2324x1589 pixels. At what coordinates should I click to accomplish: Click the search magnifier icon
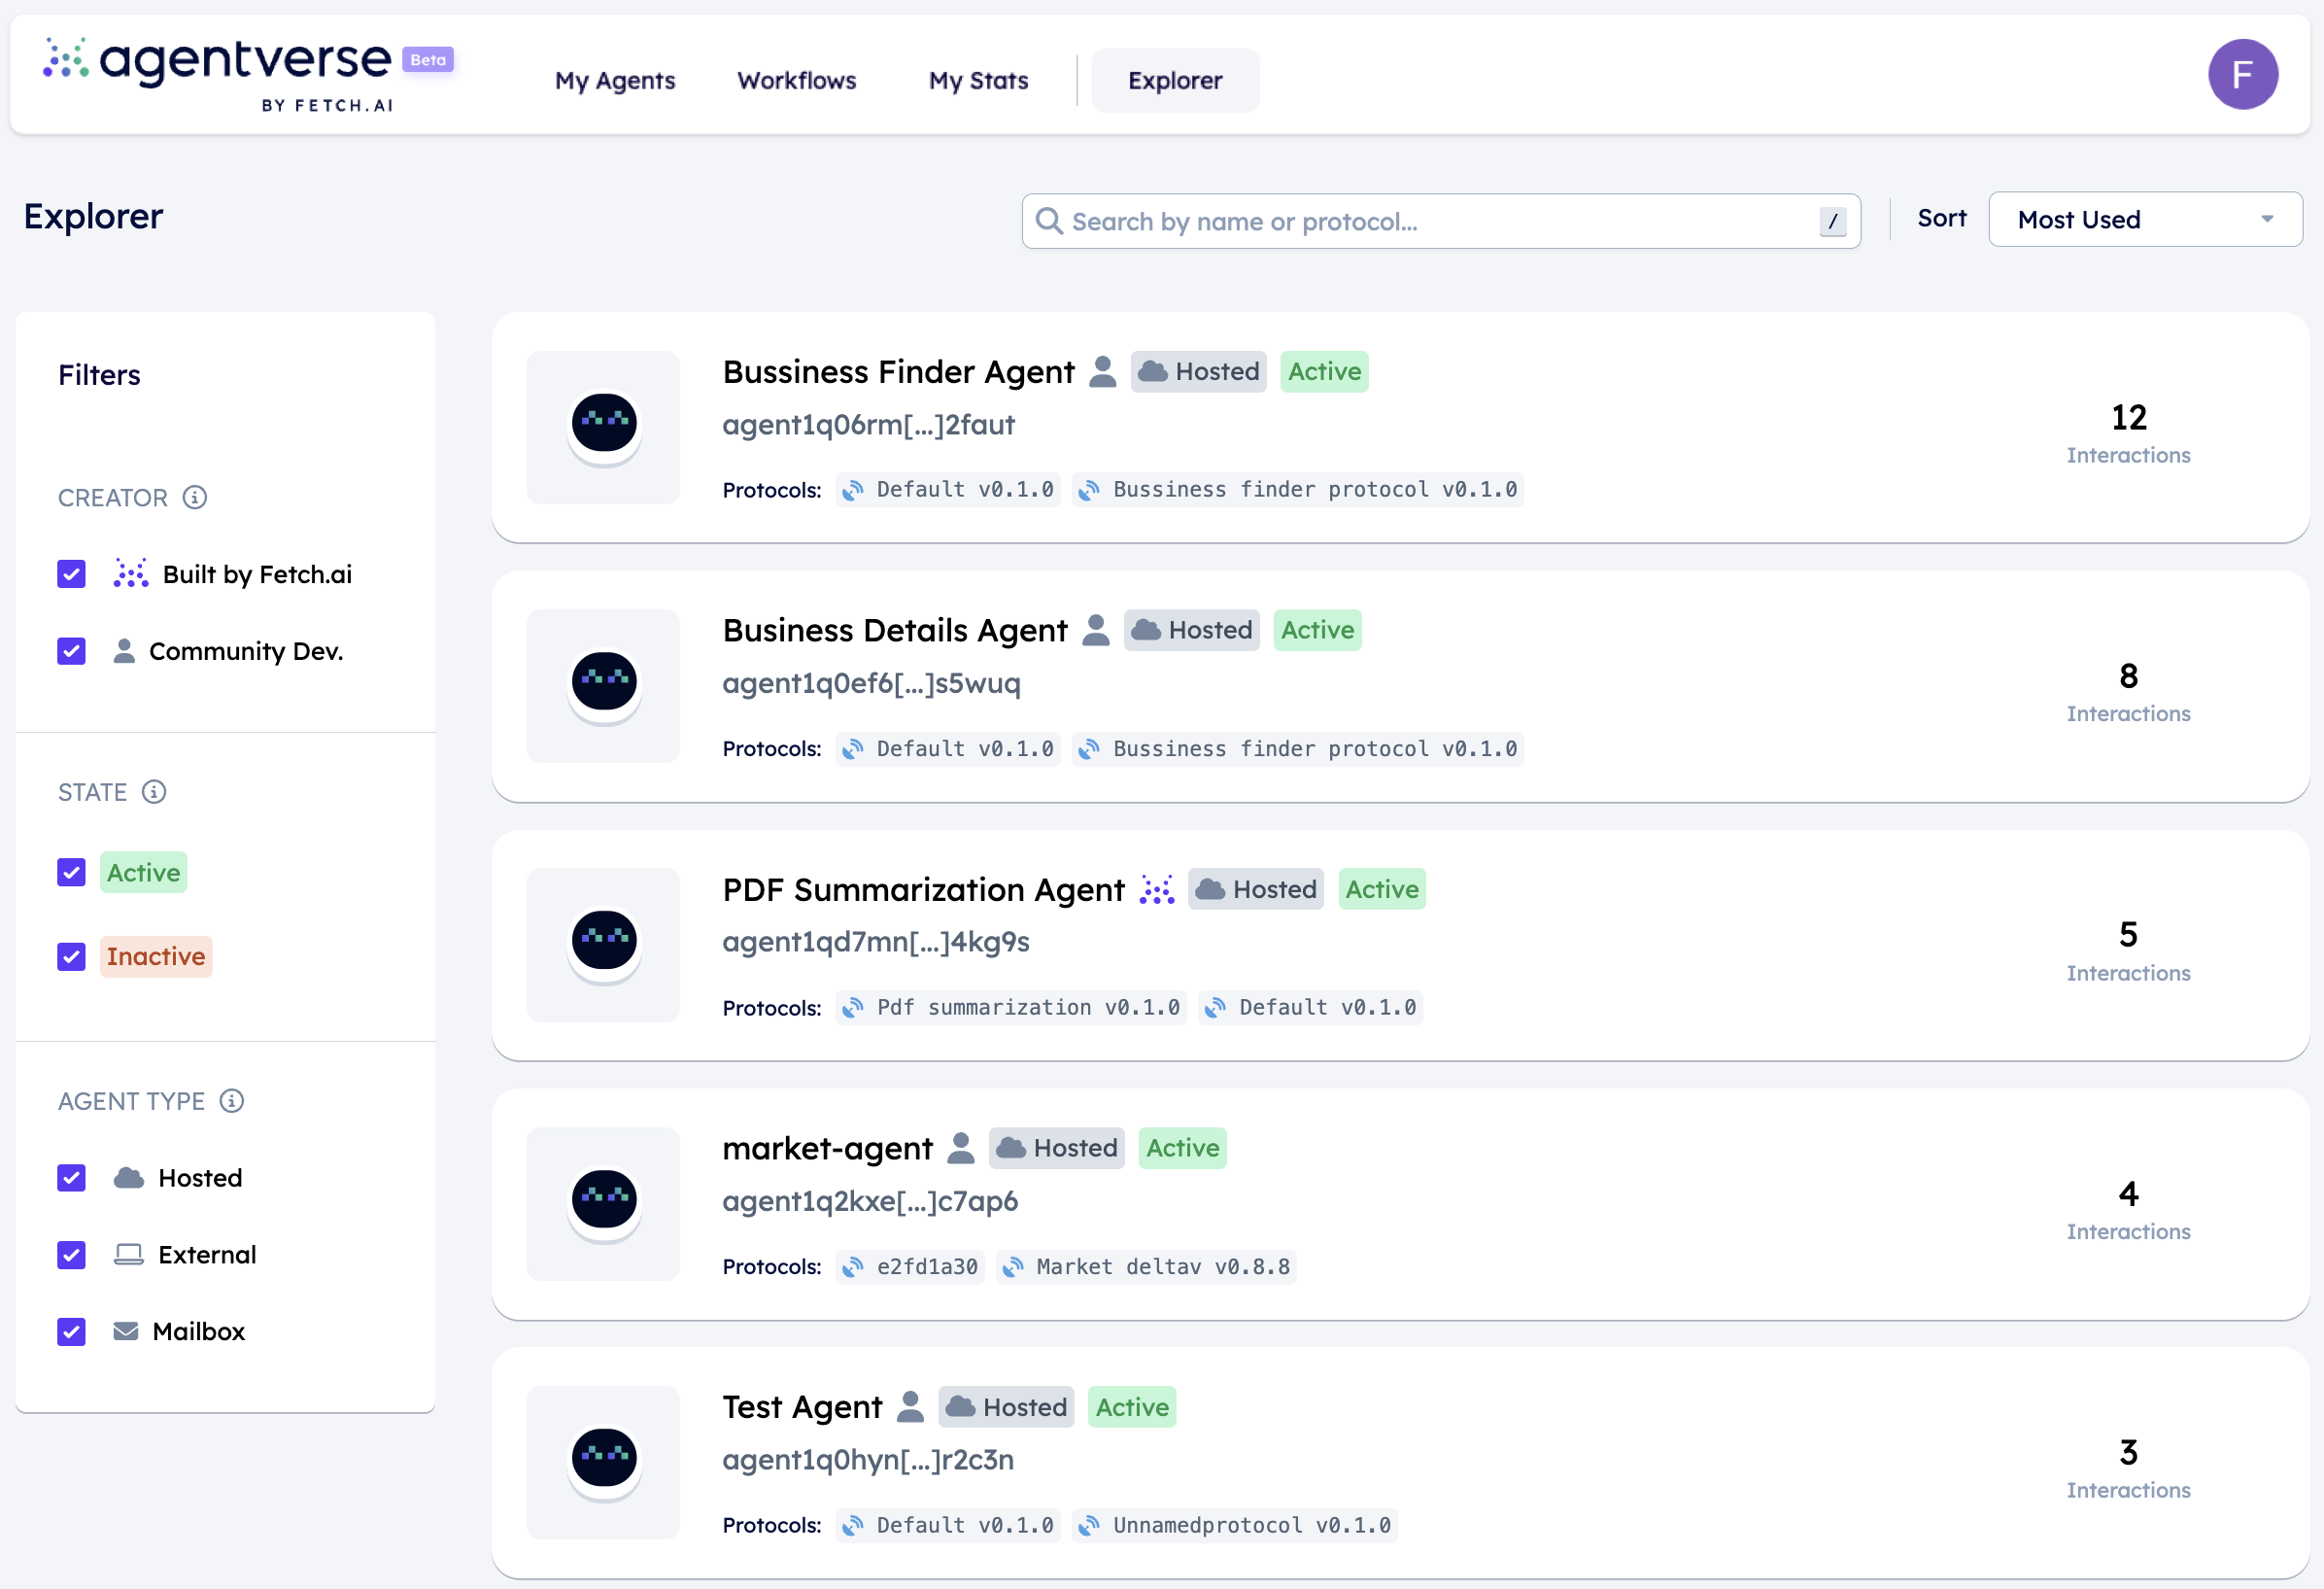pyautogui.click(x=1048, y=221)
